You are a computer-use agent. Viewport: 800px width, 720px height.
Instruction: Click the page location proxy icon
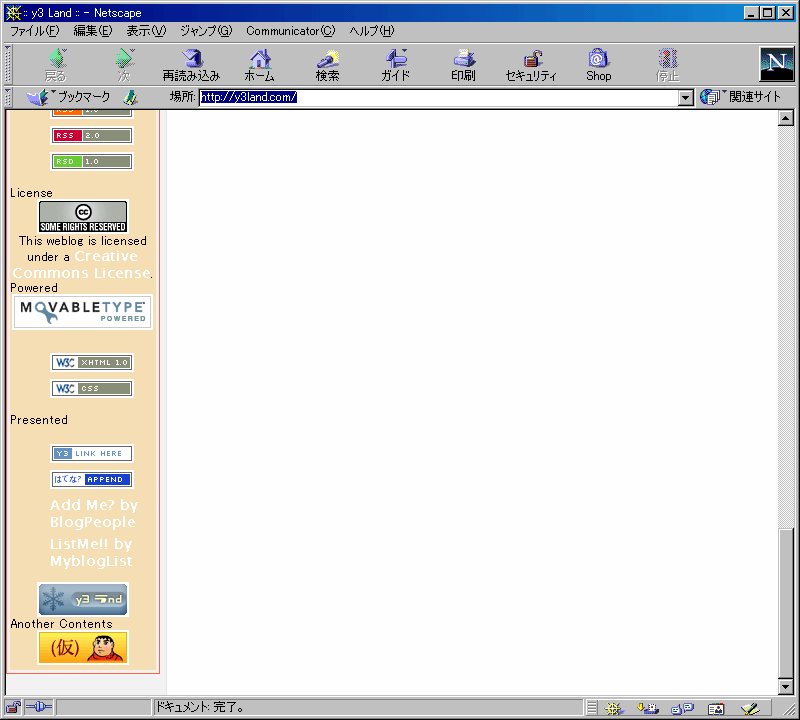[131, 97]
